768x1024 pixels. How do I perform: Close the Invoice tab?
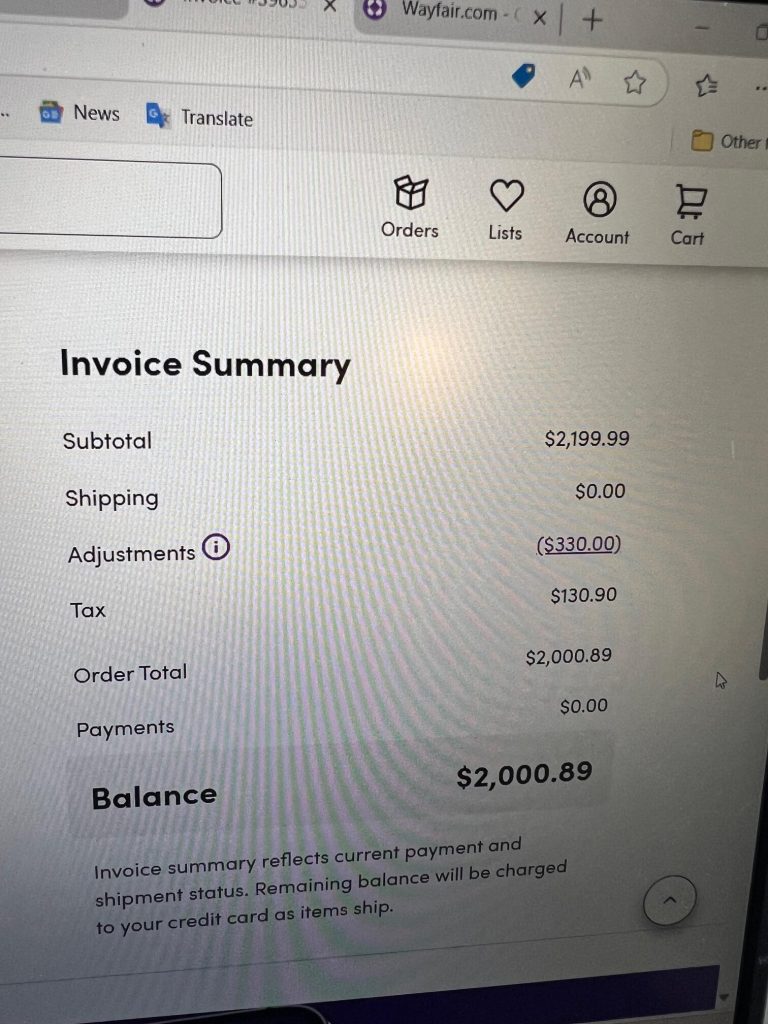coord(329,5)
